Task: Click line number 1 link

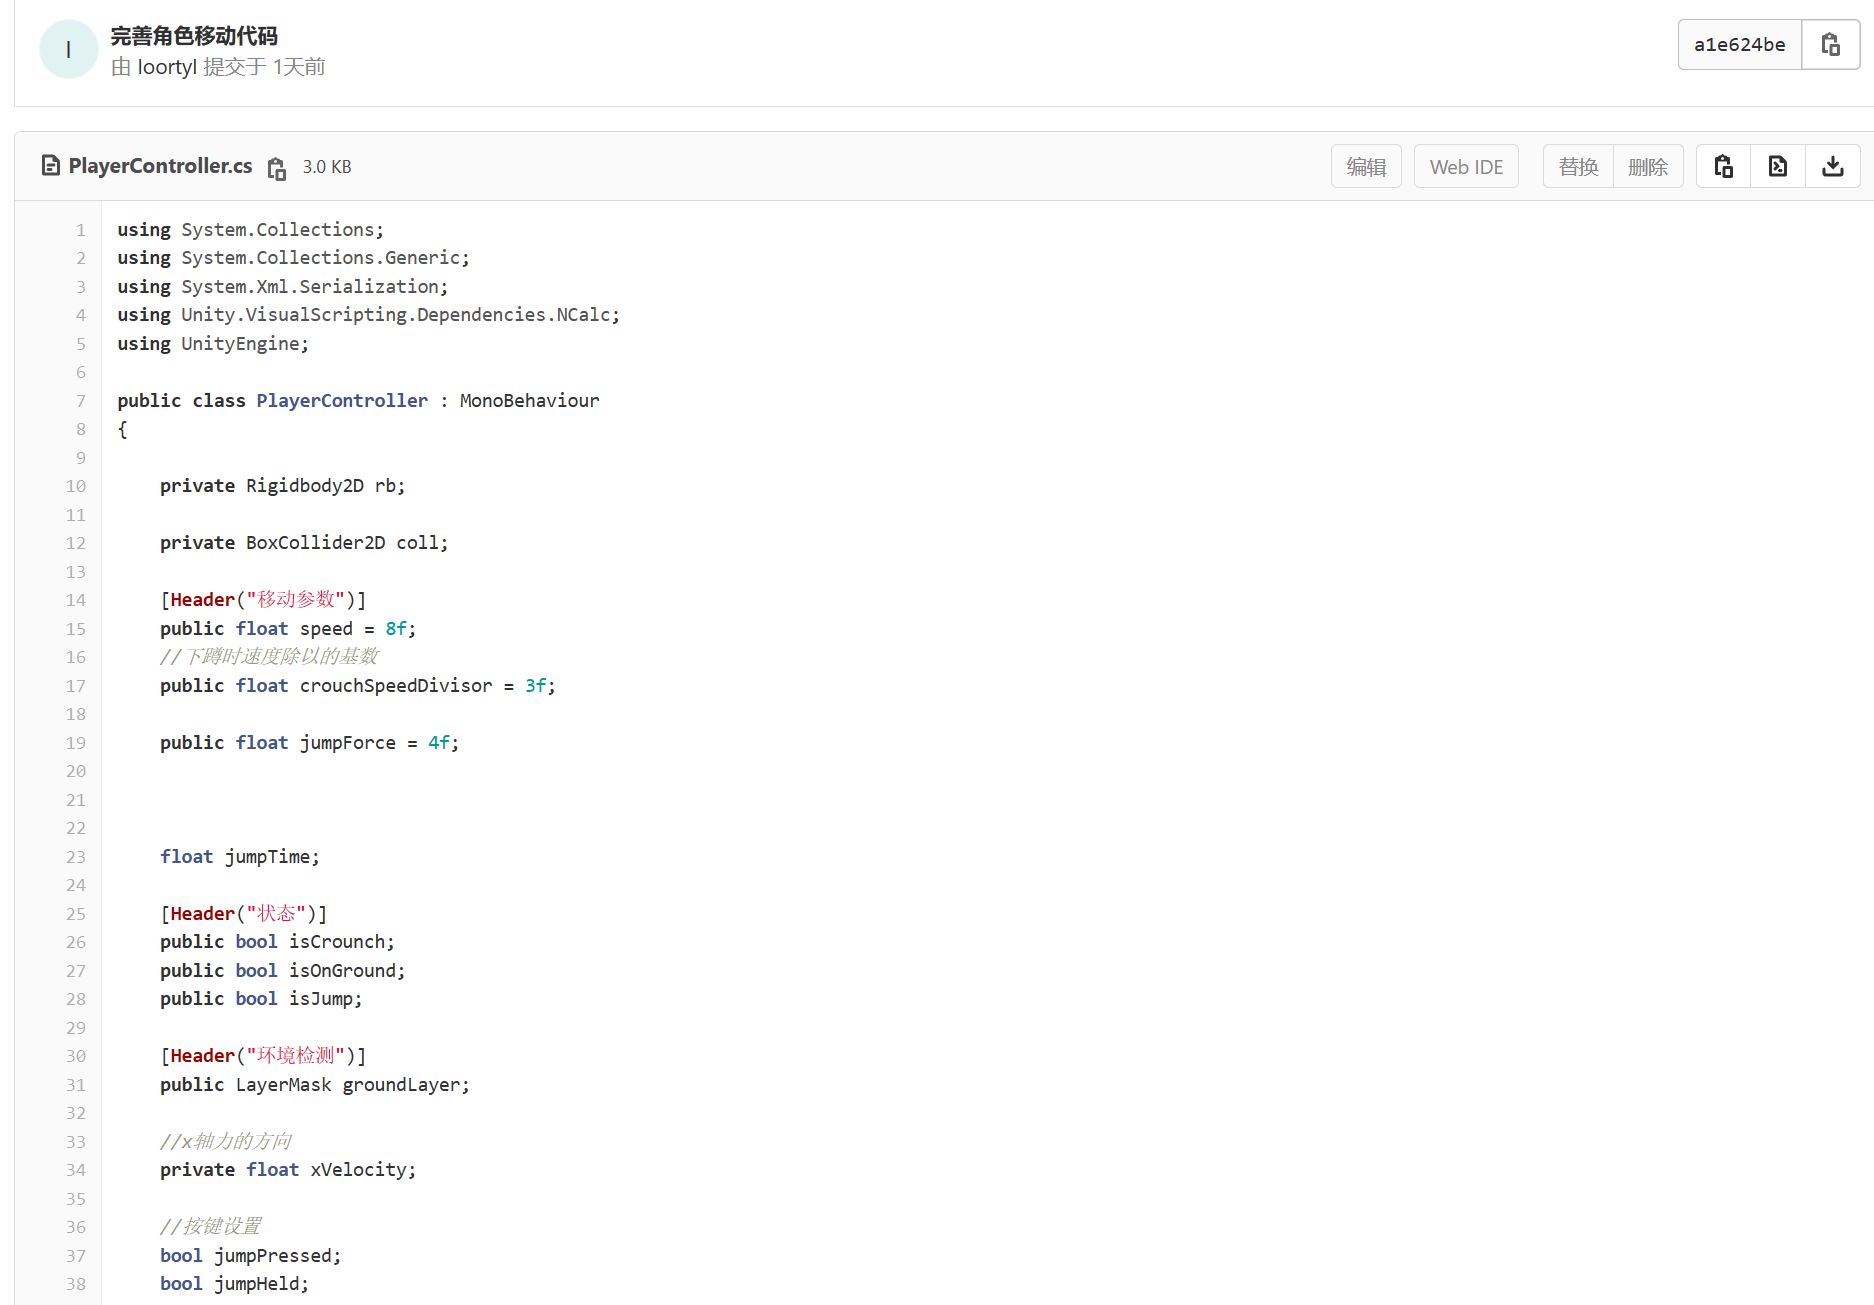Action: coord(81,230)
